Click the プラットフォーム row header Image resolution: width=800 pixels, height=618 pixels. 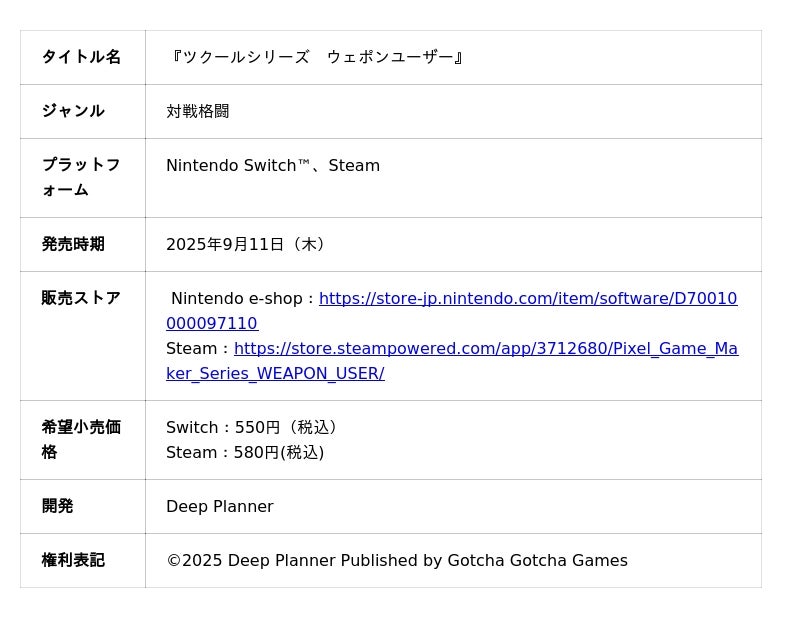[x=81, y=177]
